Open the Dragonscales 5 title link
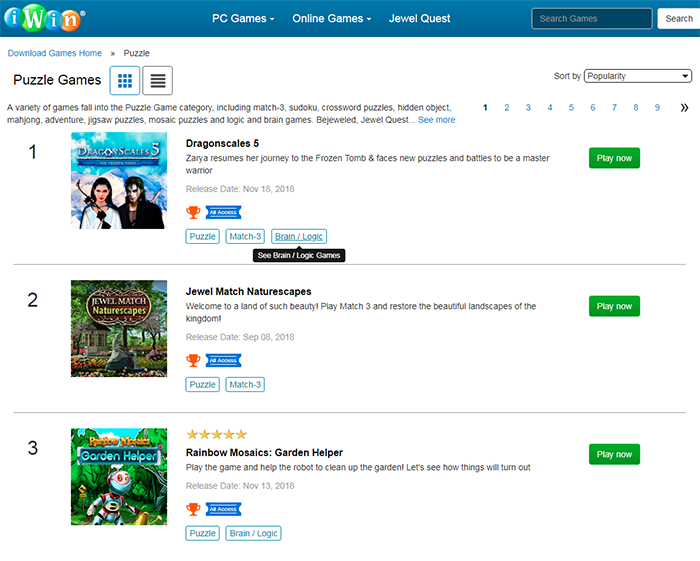Screen dimensions: 700x561 point(222,143)
